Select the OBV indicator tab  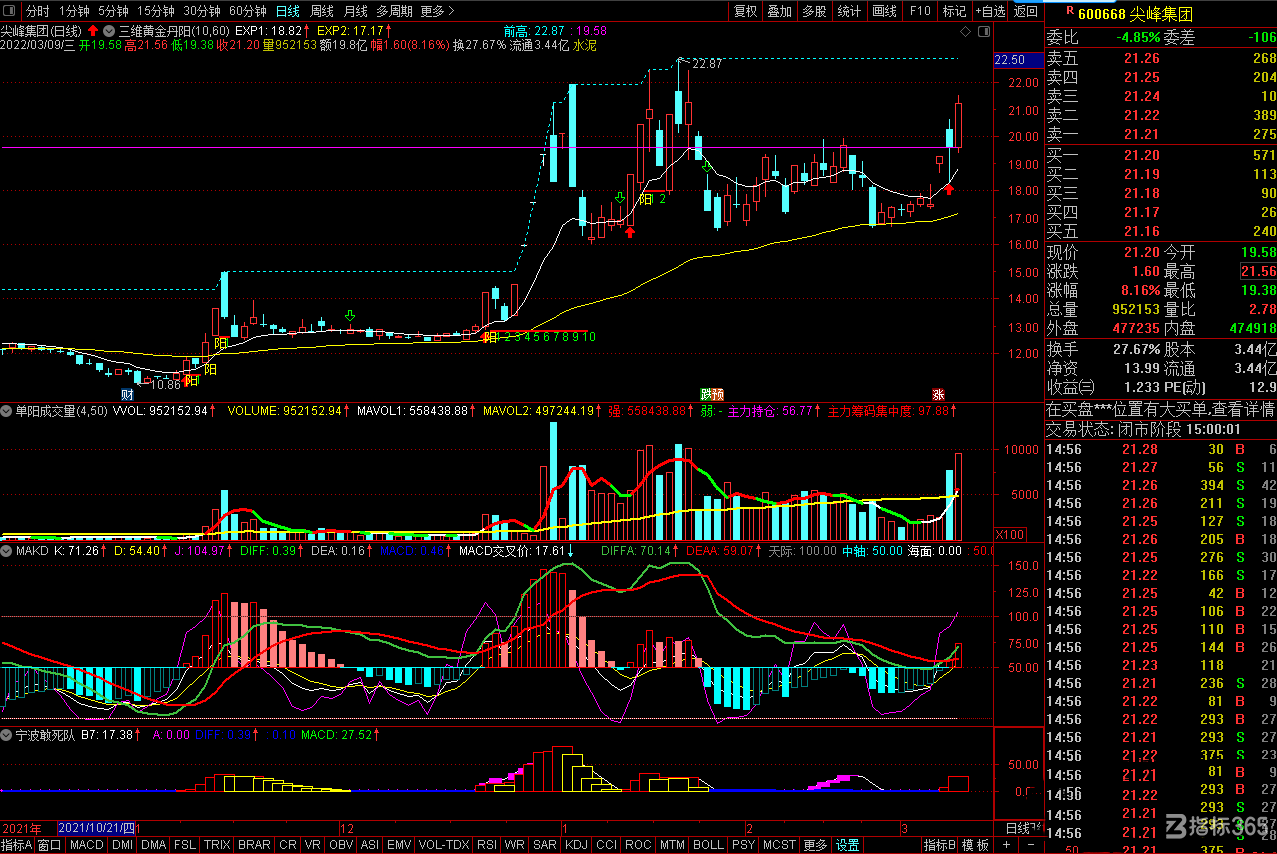(341, 845)
